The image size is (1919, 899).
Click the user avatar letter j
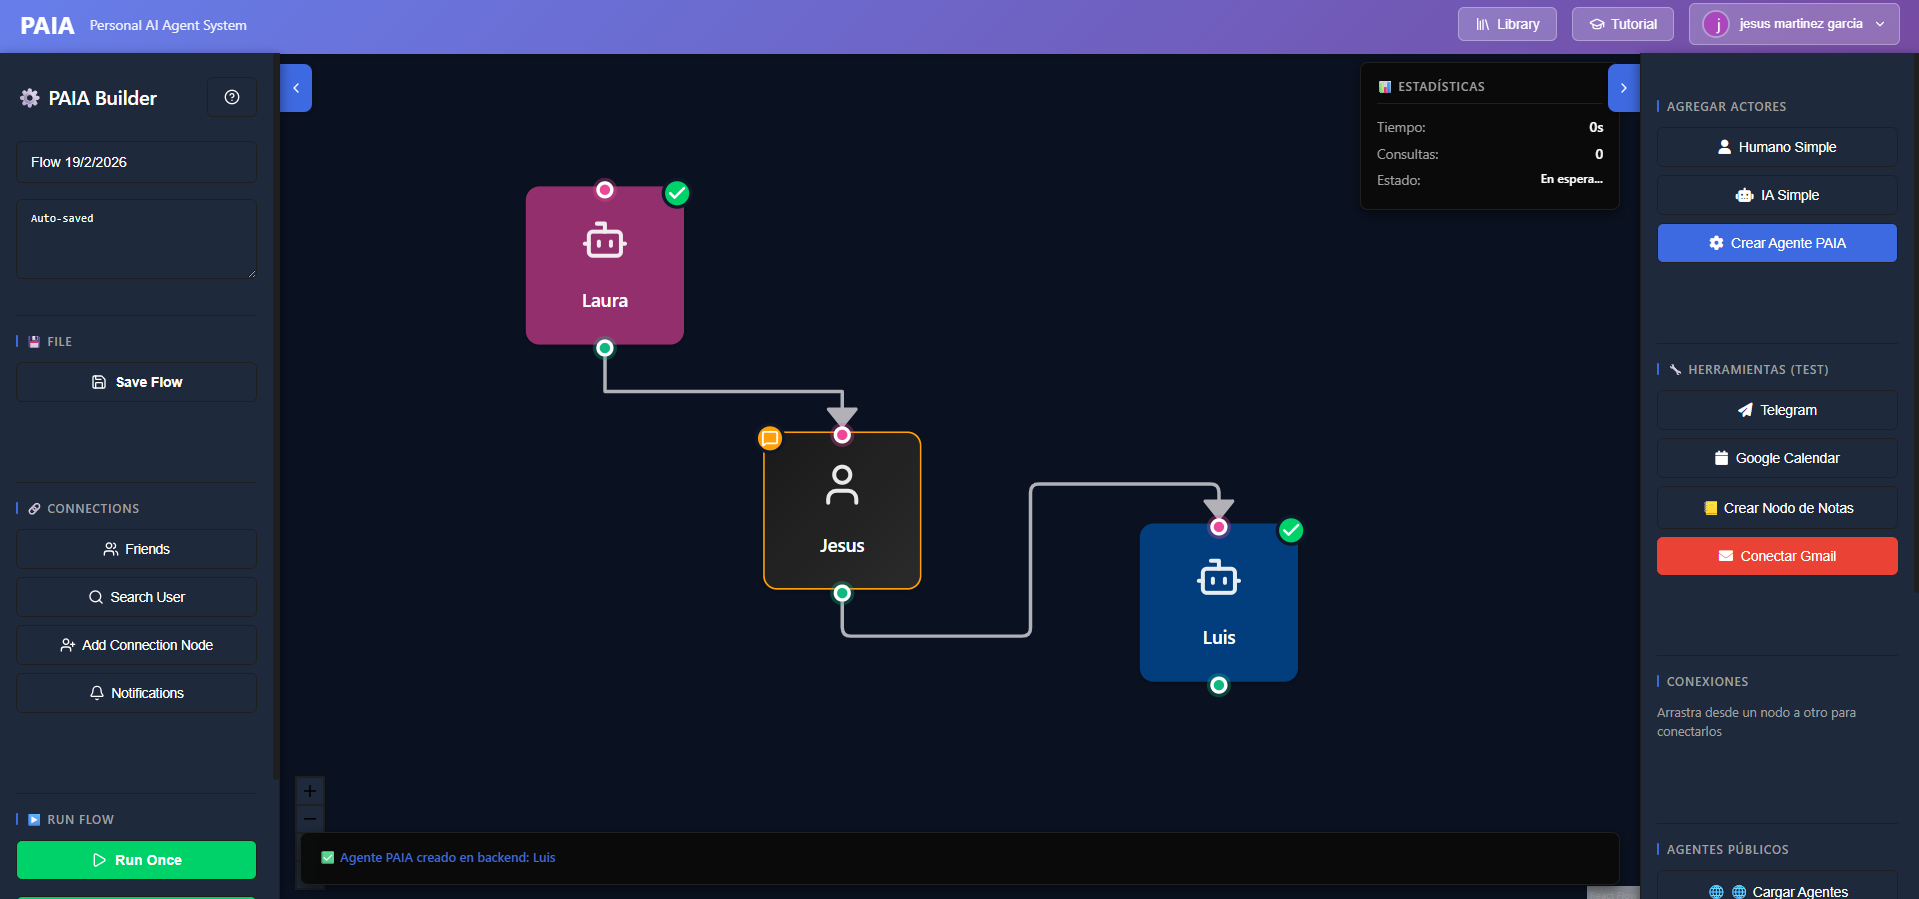tap(1716, 25)
